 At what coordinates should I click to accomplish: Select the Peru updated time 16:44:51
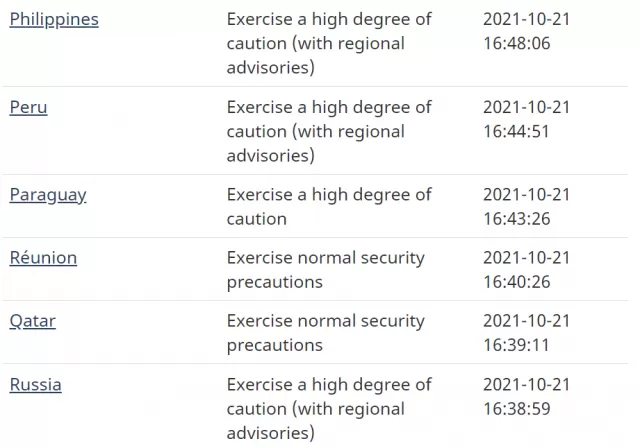tap(517, 131)
